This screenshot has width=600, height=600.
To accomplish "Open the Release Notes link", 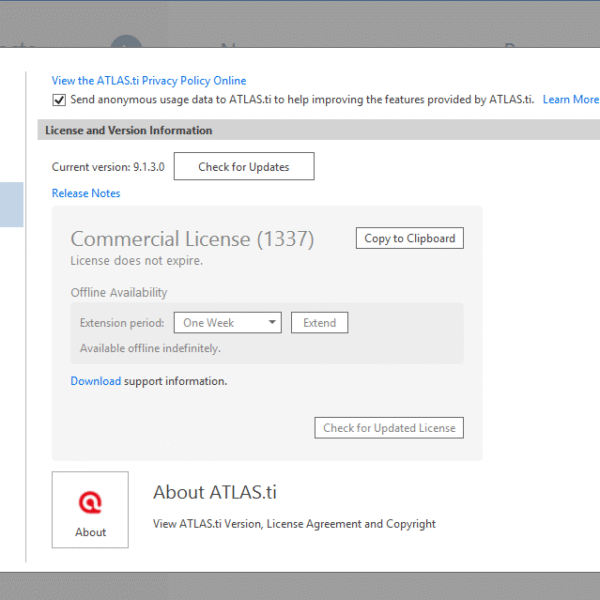I will click(86, 193).
